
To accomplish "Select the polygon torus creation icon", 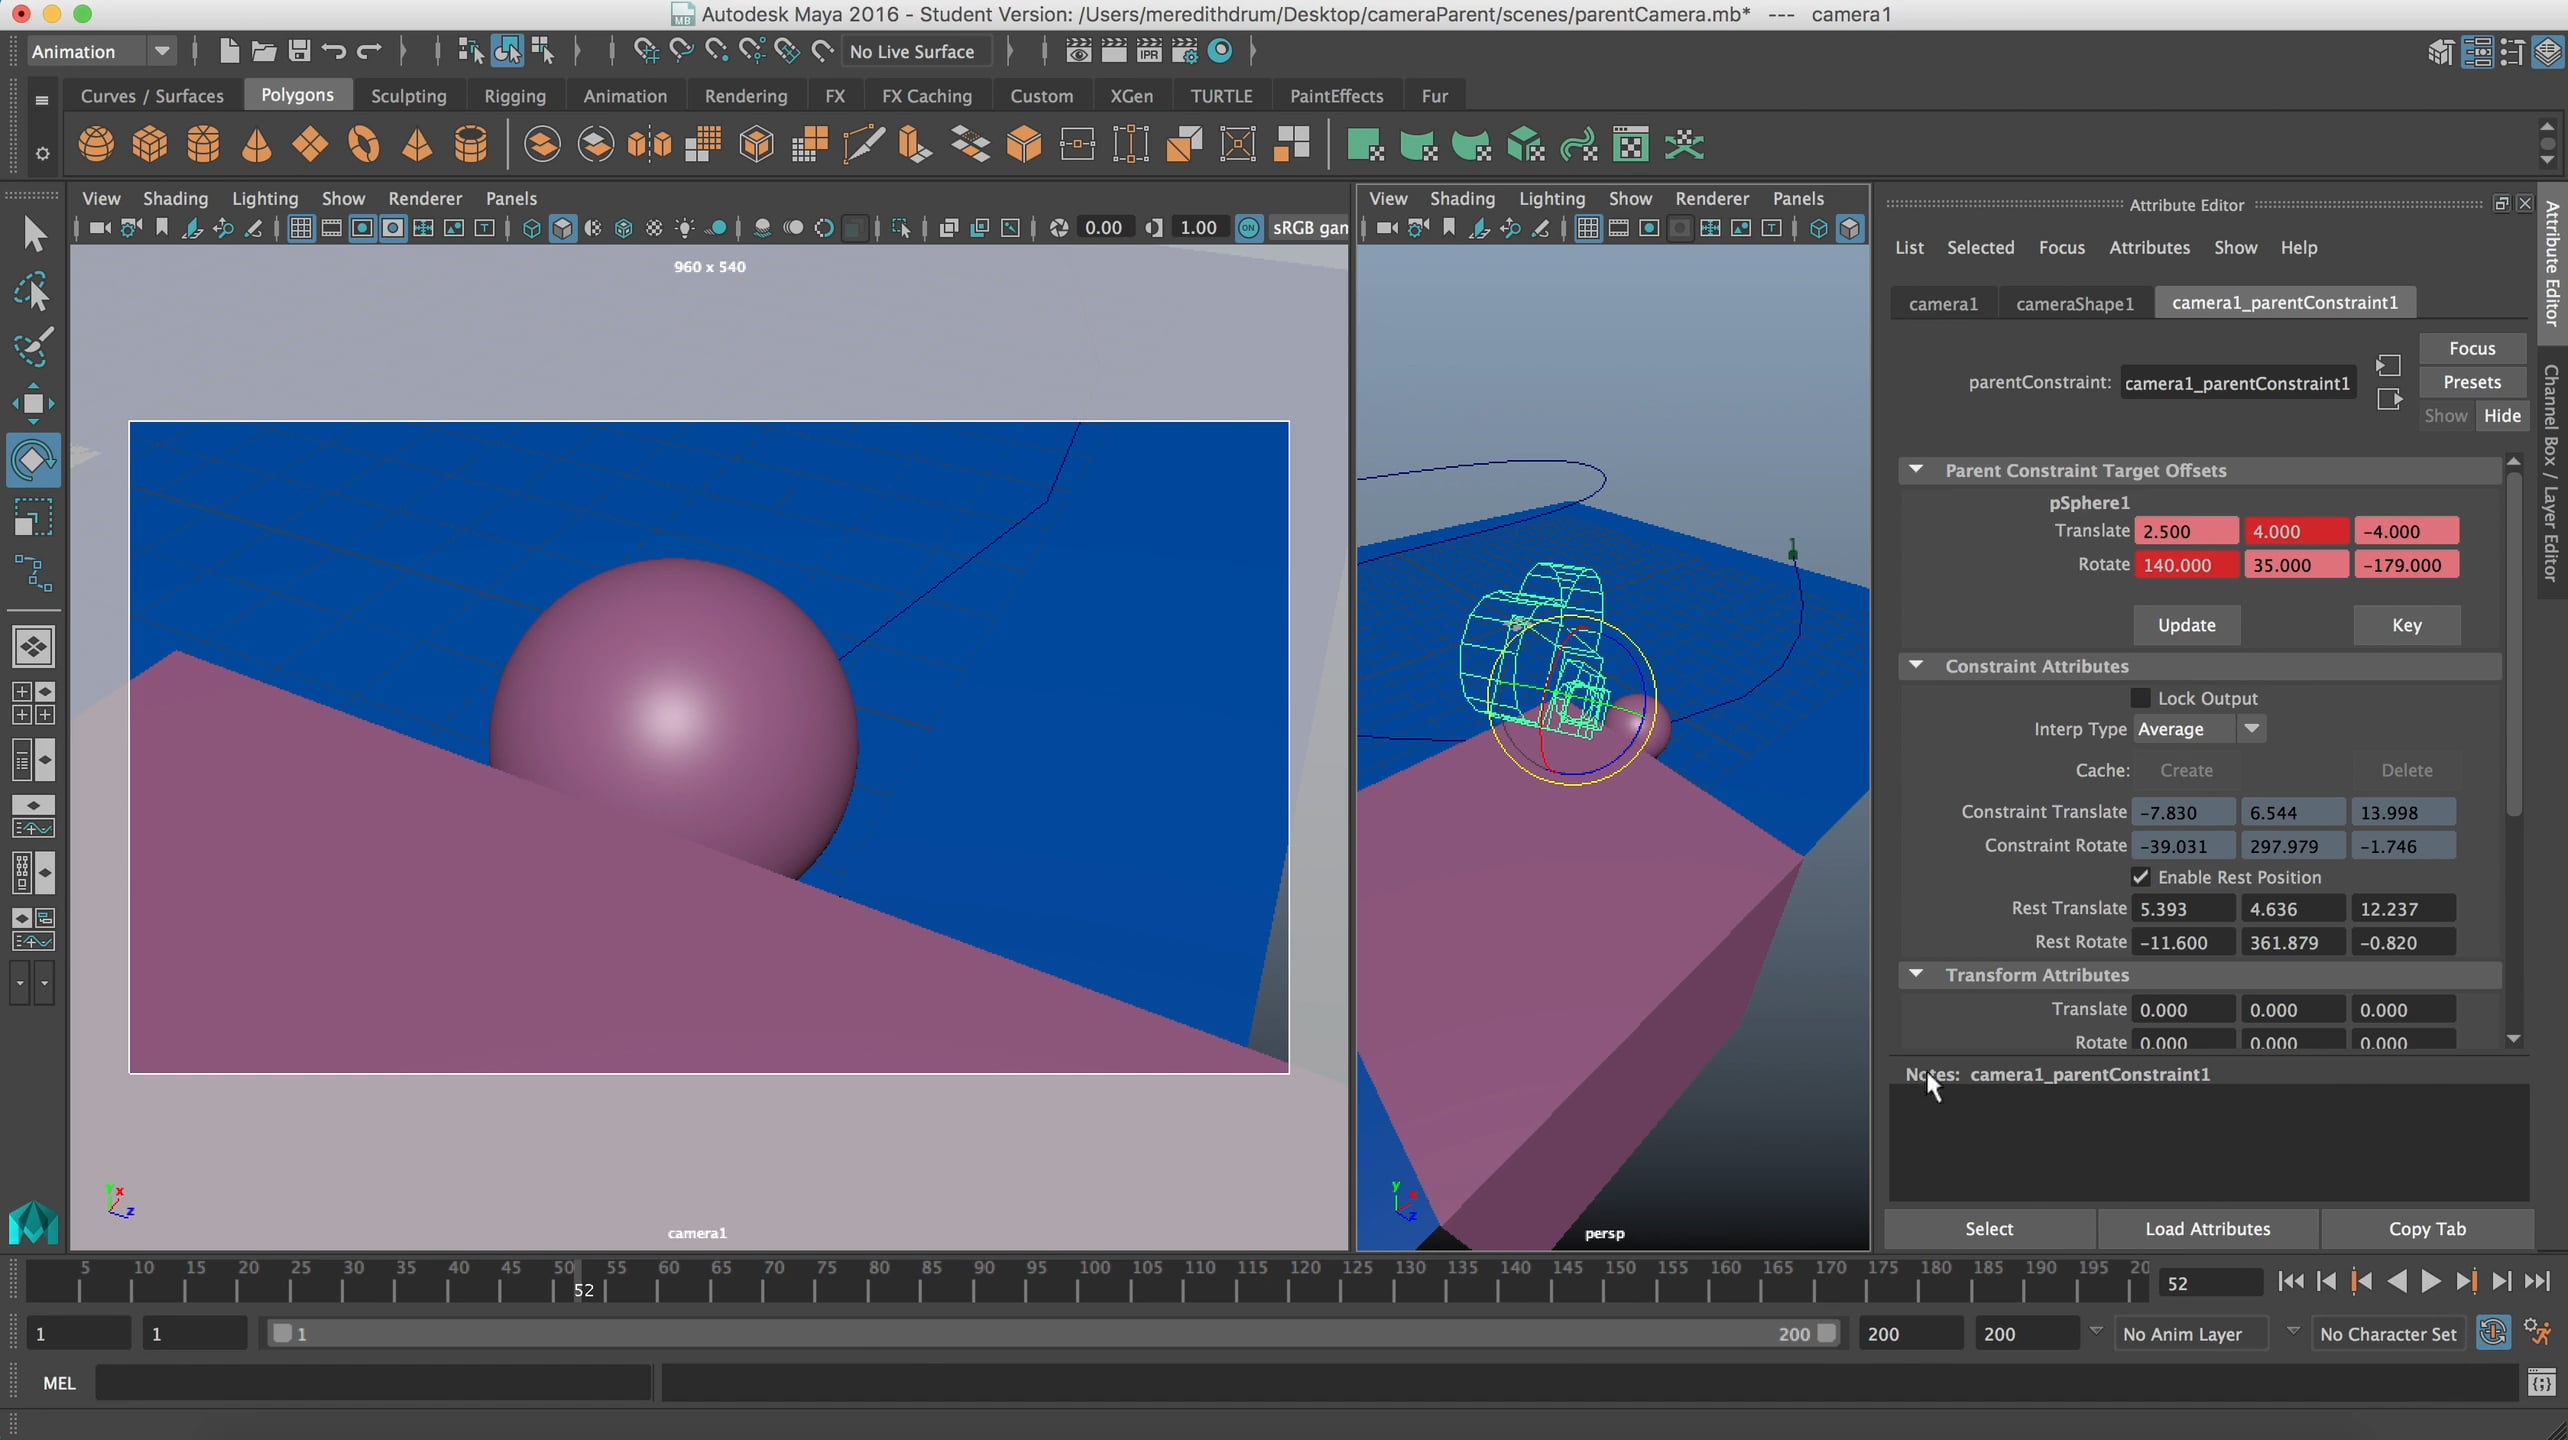I will tap(364, 144).
